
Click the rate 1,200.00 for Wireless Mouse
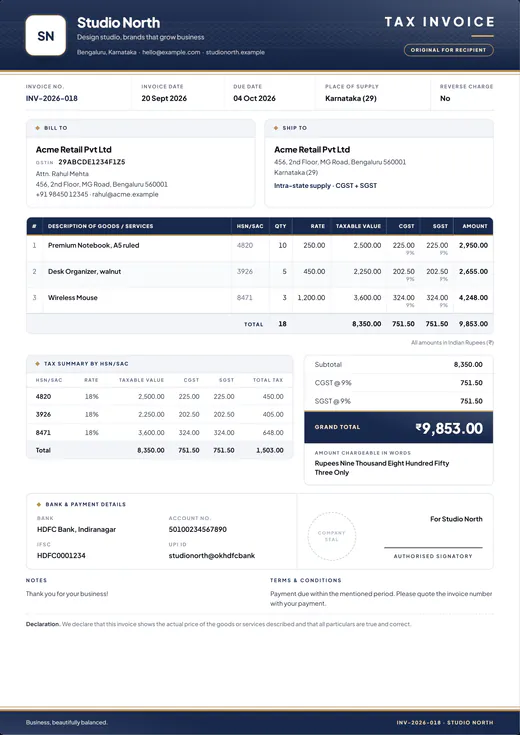311,298
